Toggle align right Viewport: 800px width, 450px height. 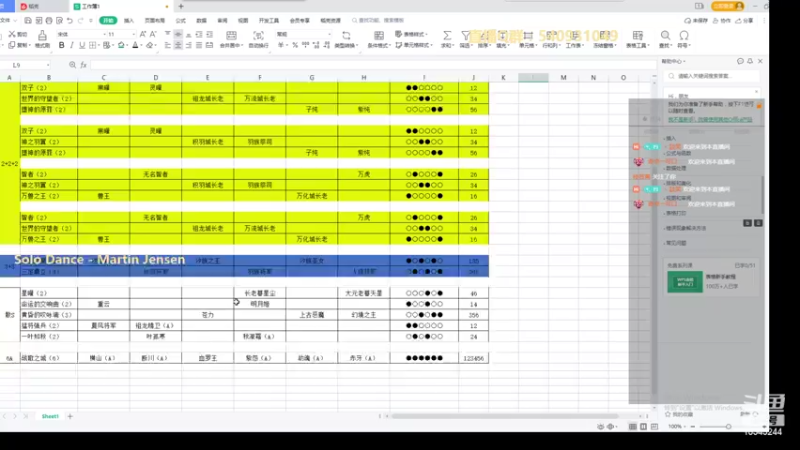pos(188,45)
